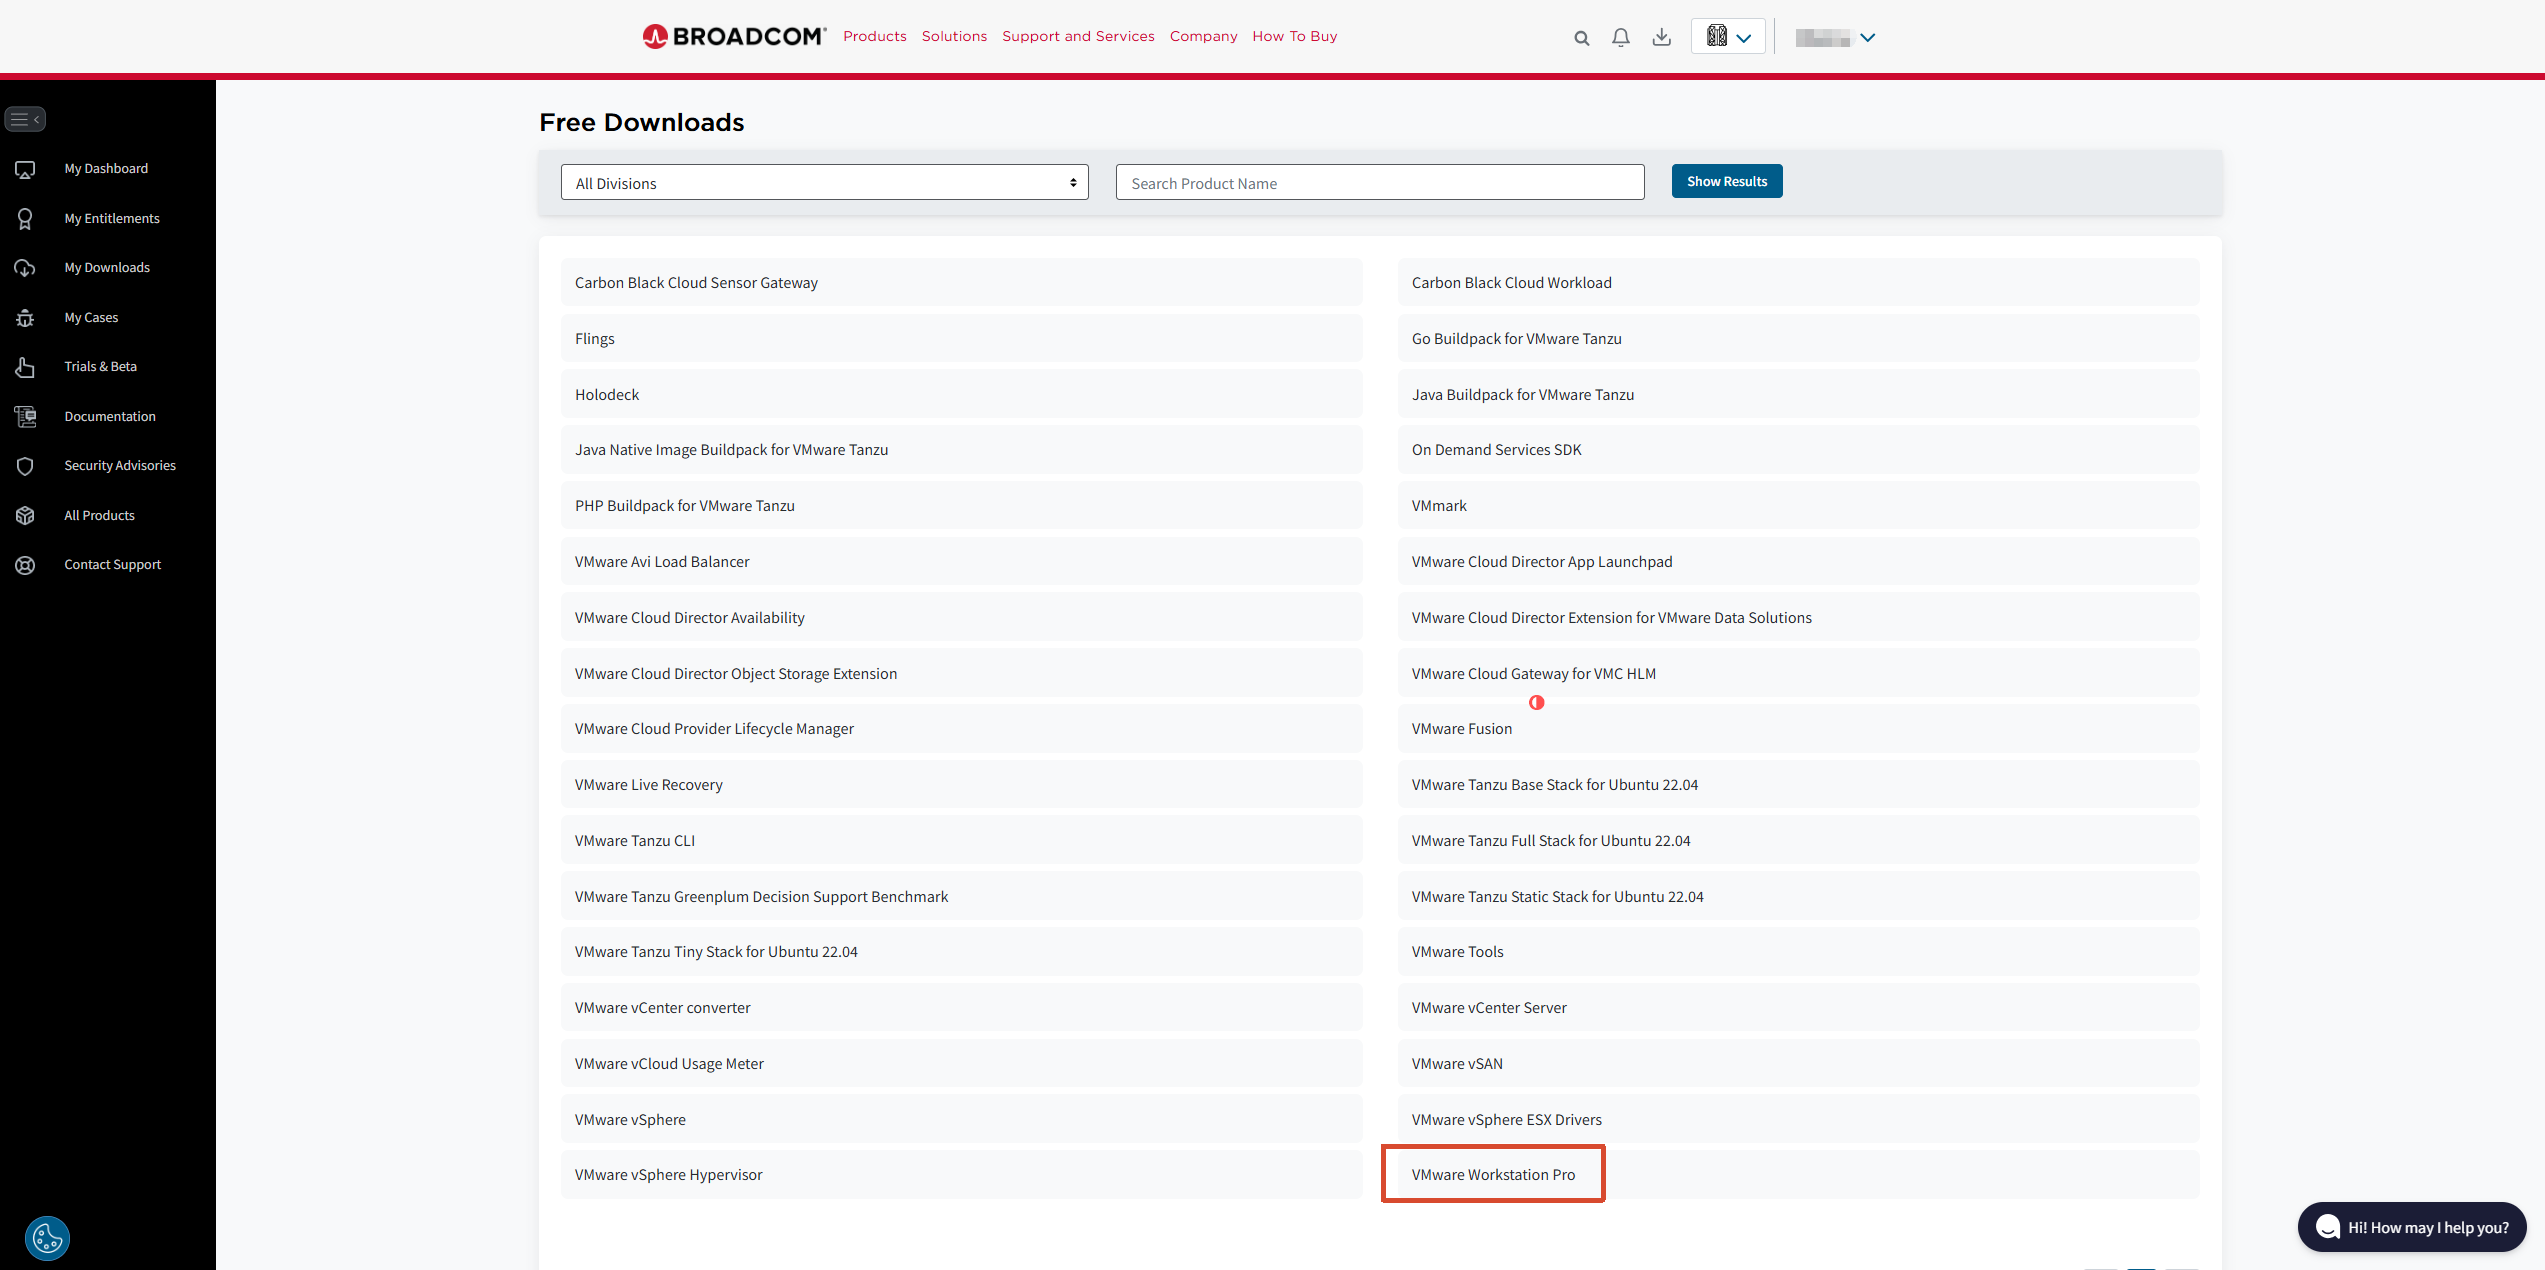Screen dimensions: 2545x1270
Task: Open VMware Tanzu Greenplum Decision Support Benchmark
Action: click(962, 897)
